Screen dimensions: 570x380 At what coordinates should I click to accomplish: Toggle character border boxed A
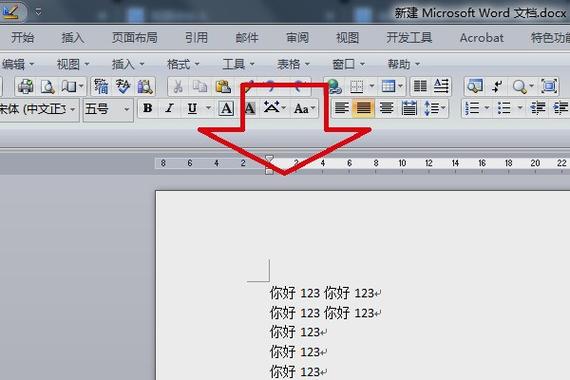226,108
